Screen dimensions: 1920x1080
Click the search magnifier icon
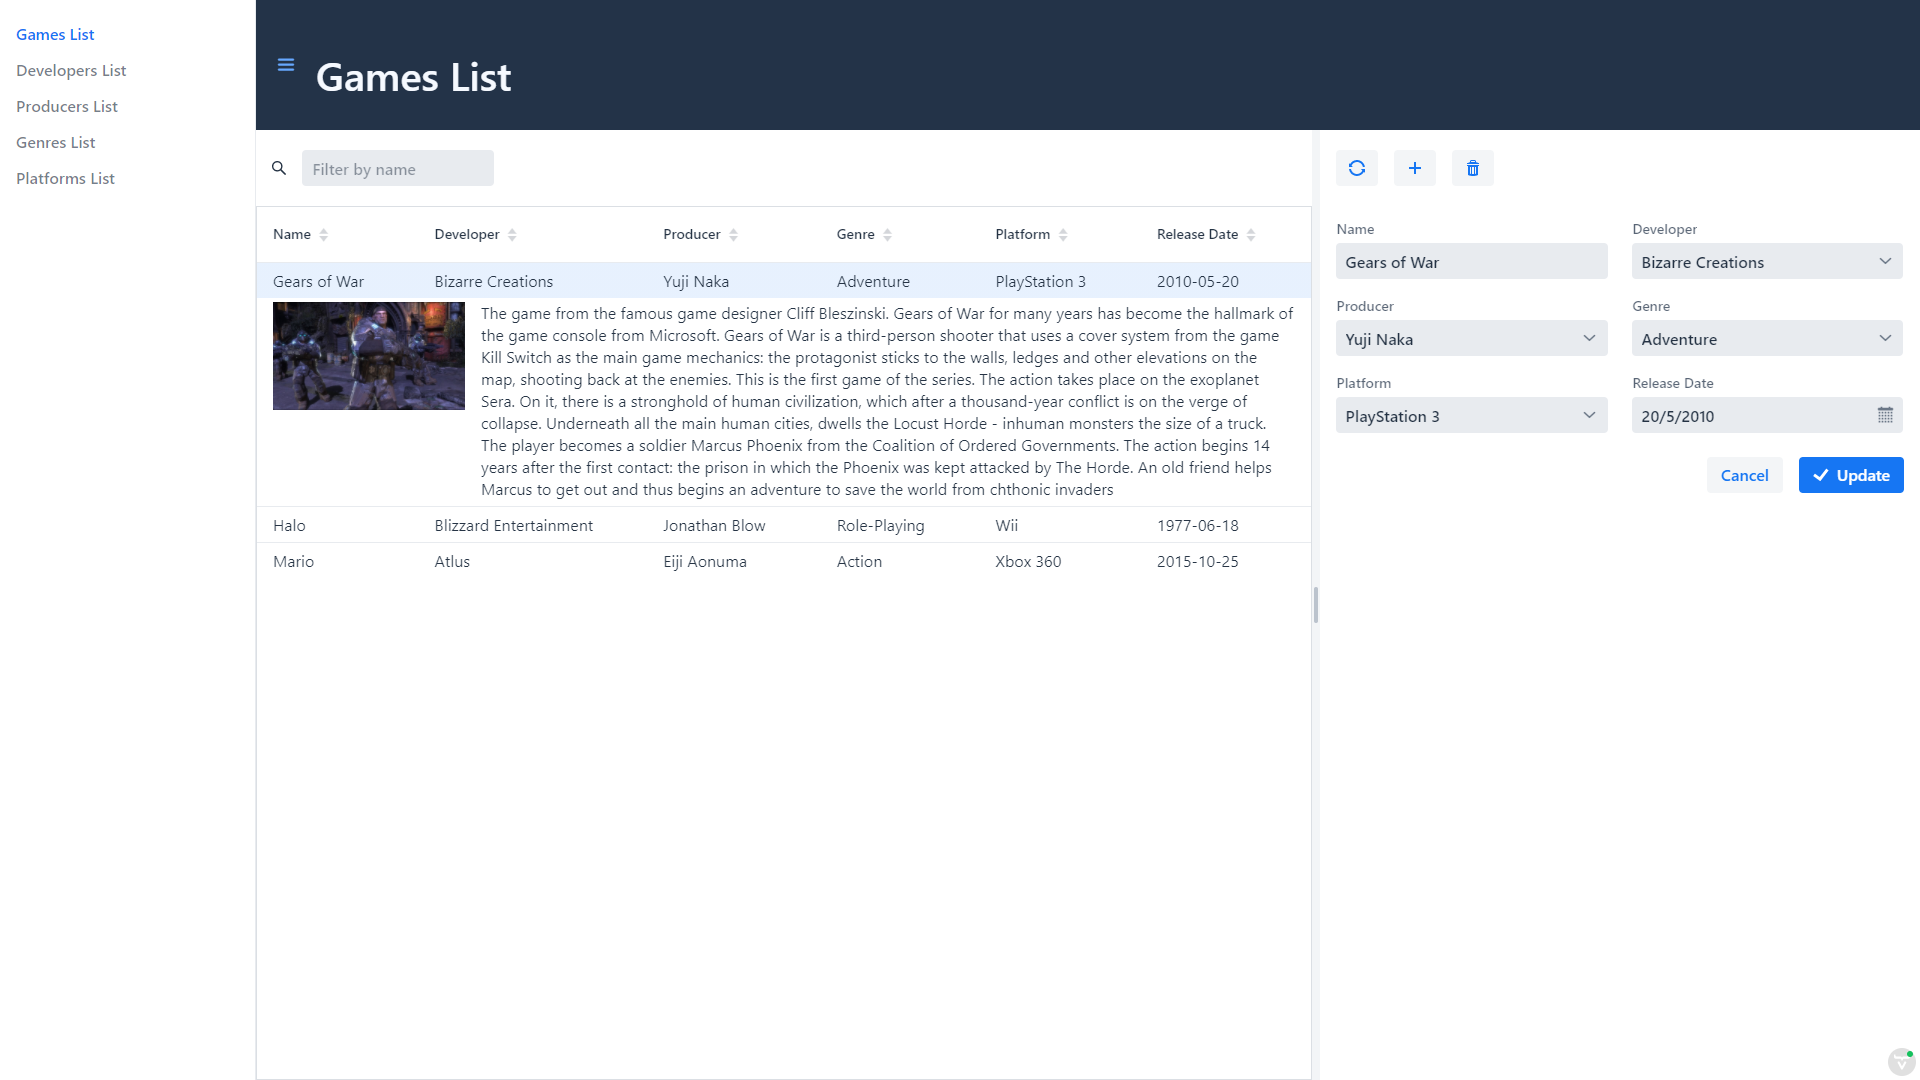point(279,168)
